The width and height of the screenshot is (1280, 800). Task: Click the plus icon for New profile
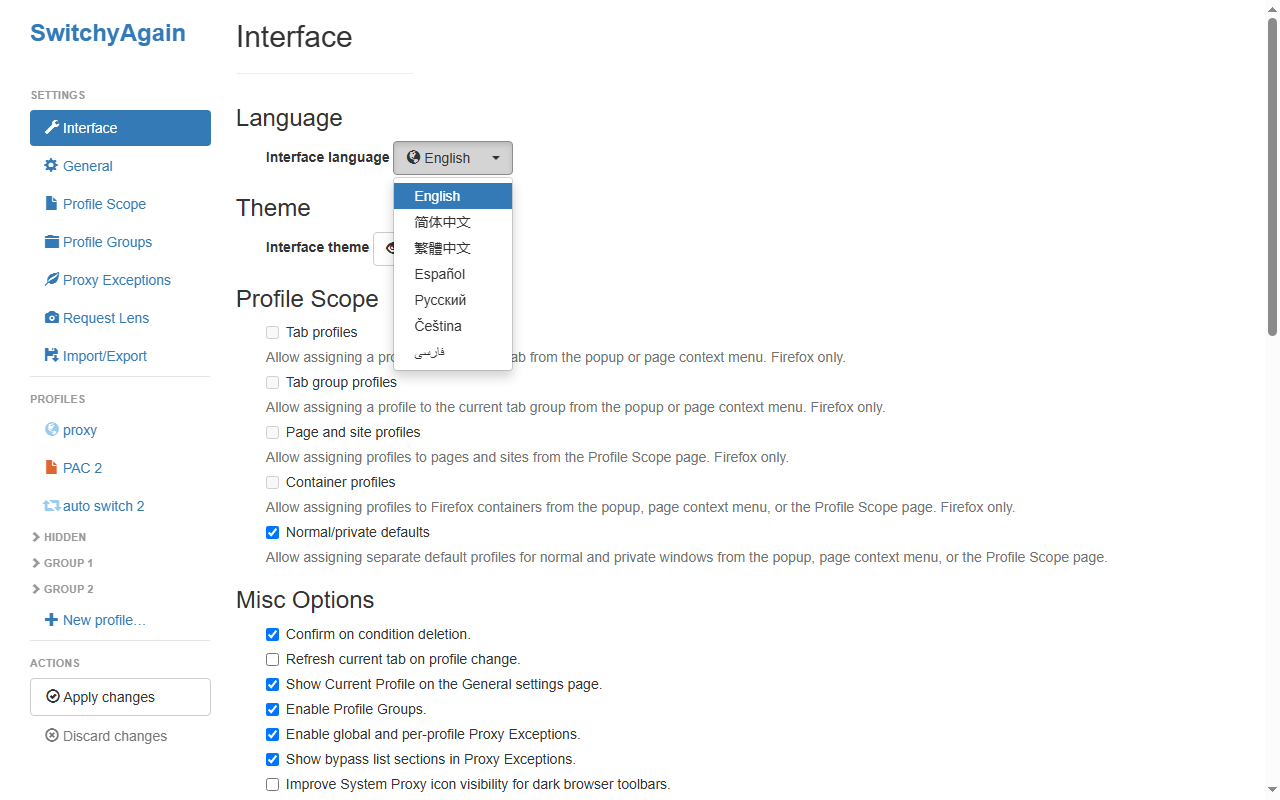pyautogui.click(x=51, y=620)
